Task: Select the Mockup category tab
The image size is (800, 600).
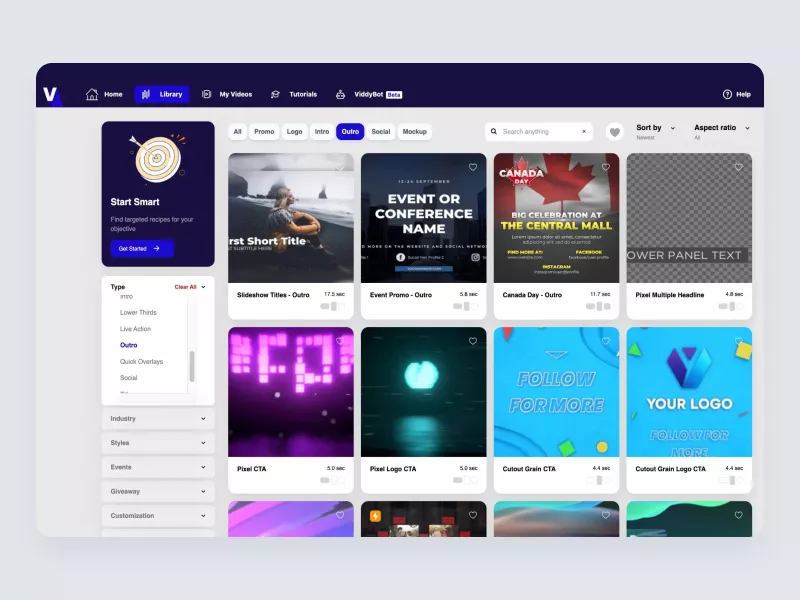Action: [x=414, y=132]
